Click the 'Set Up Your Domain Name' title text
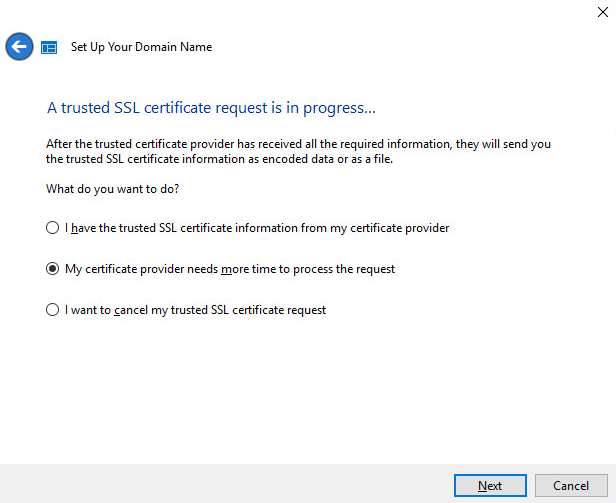 [x=141, y=47]
